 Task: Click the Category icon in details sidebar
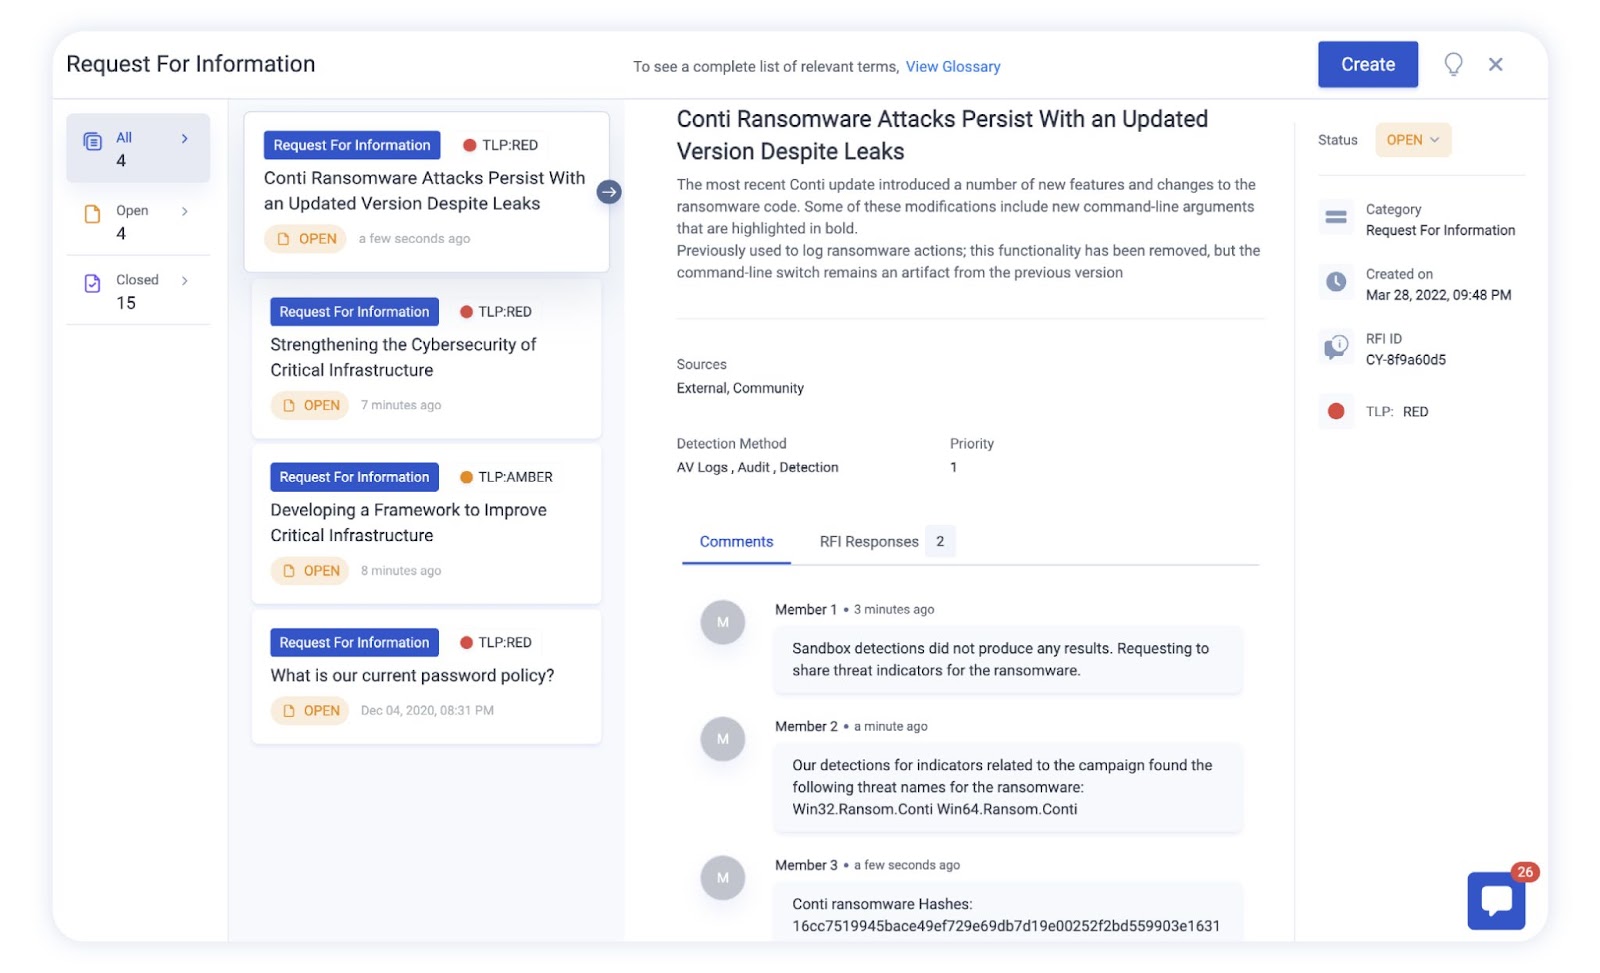(1336, 217)
